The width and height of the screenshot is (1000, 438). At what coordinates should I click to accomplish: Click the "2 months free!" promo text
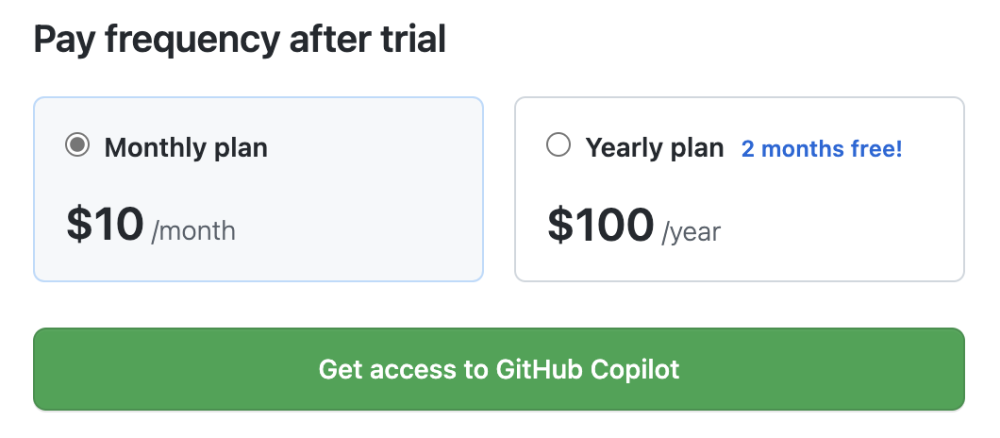pyautogui.click(x=821, y=149)
